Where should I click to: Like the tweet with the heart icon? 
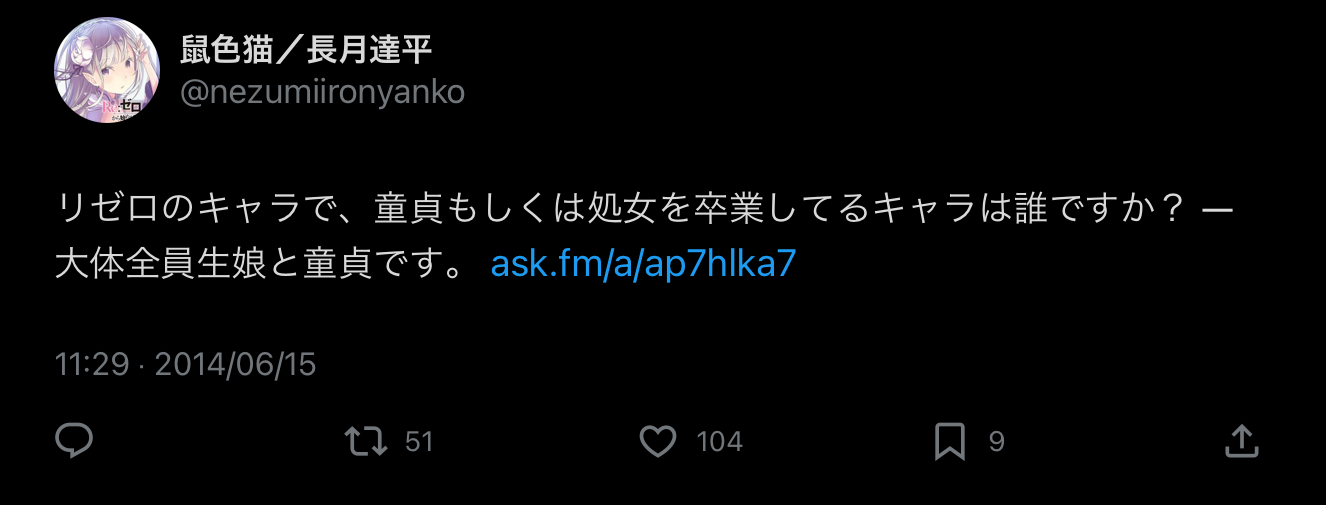[x=657, y=441]
